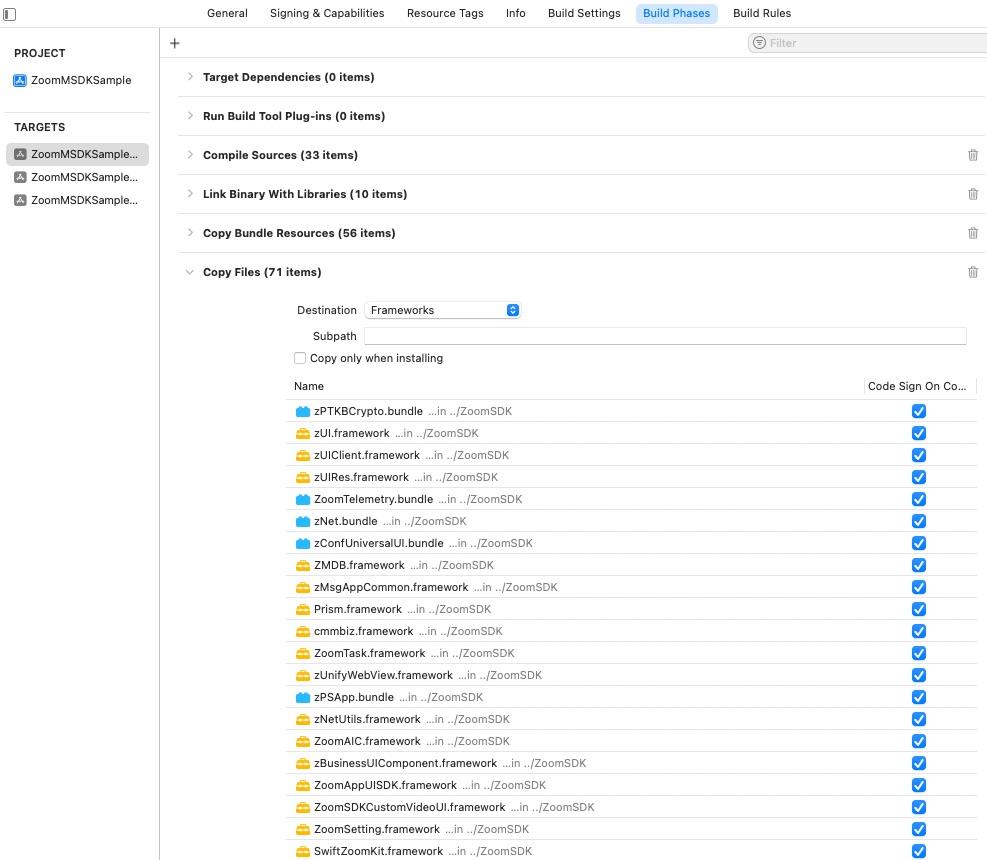The width and height of the screenshot is (987, 860).
Task: Expand Run Build Tool Plug-ins section
Action: [190, 116]
